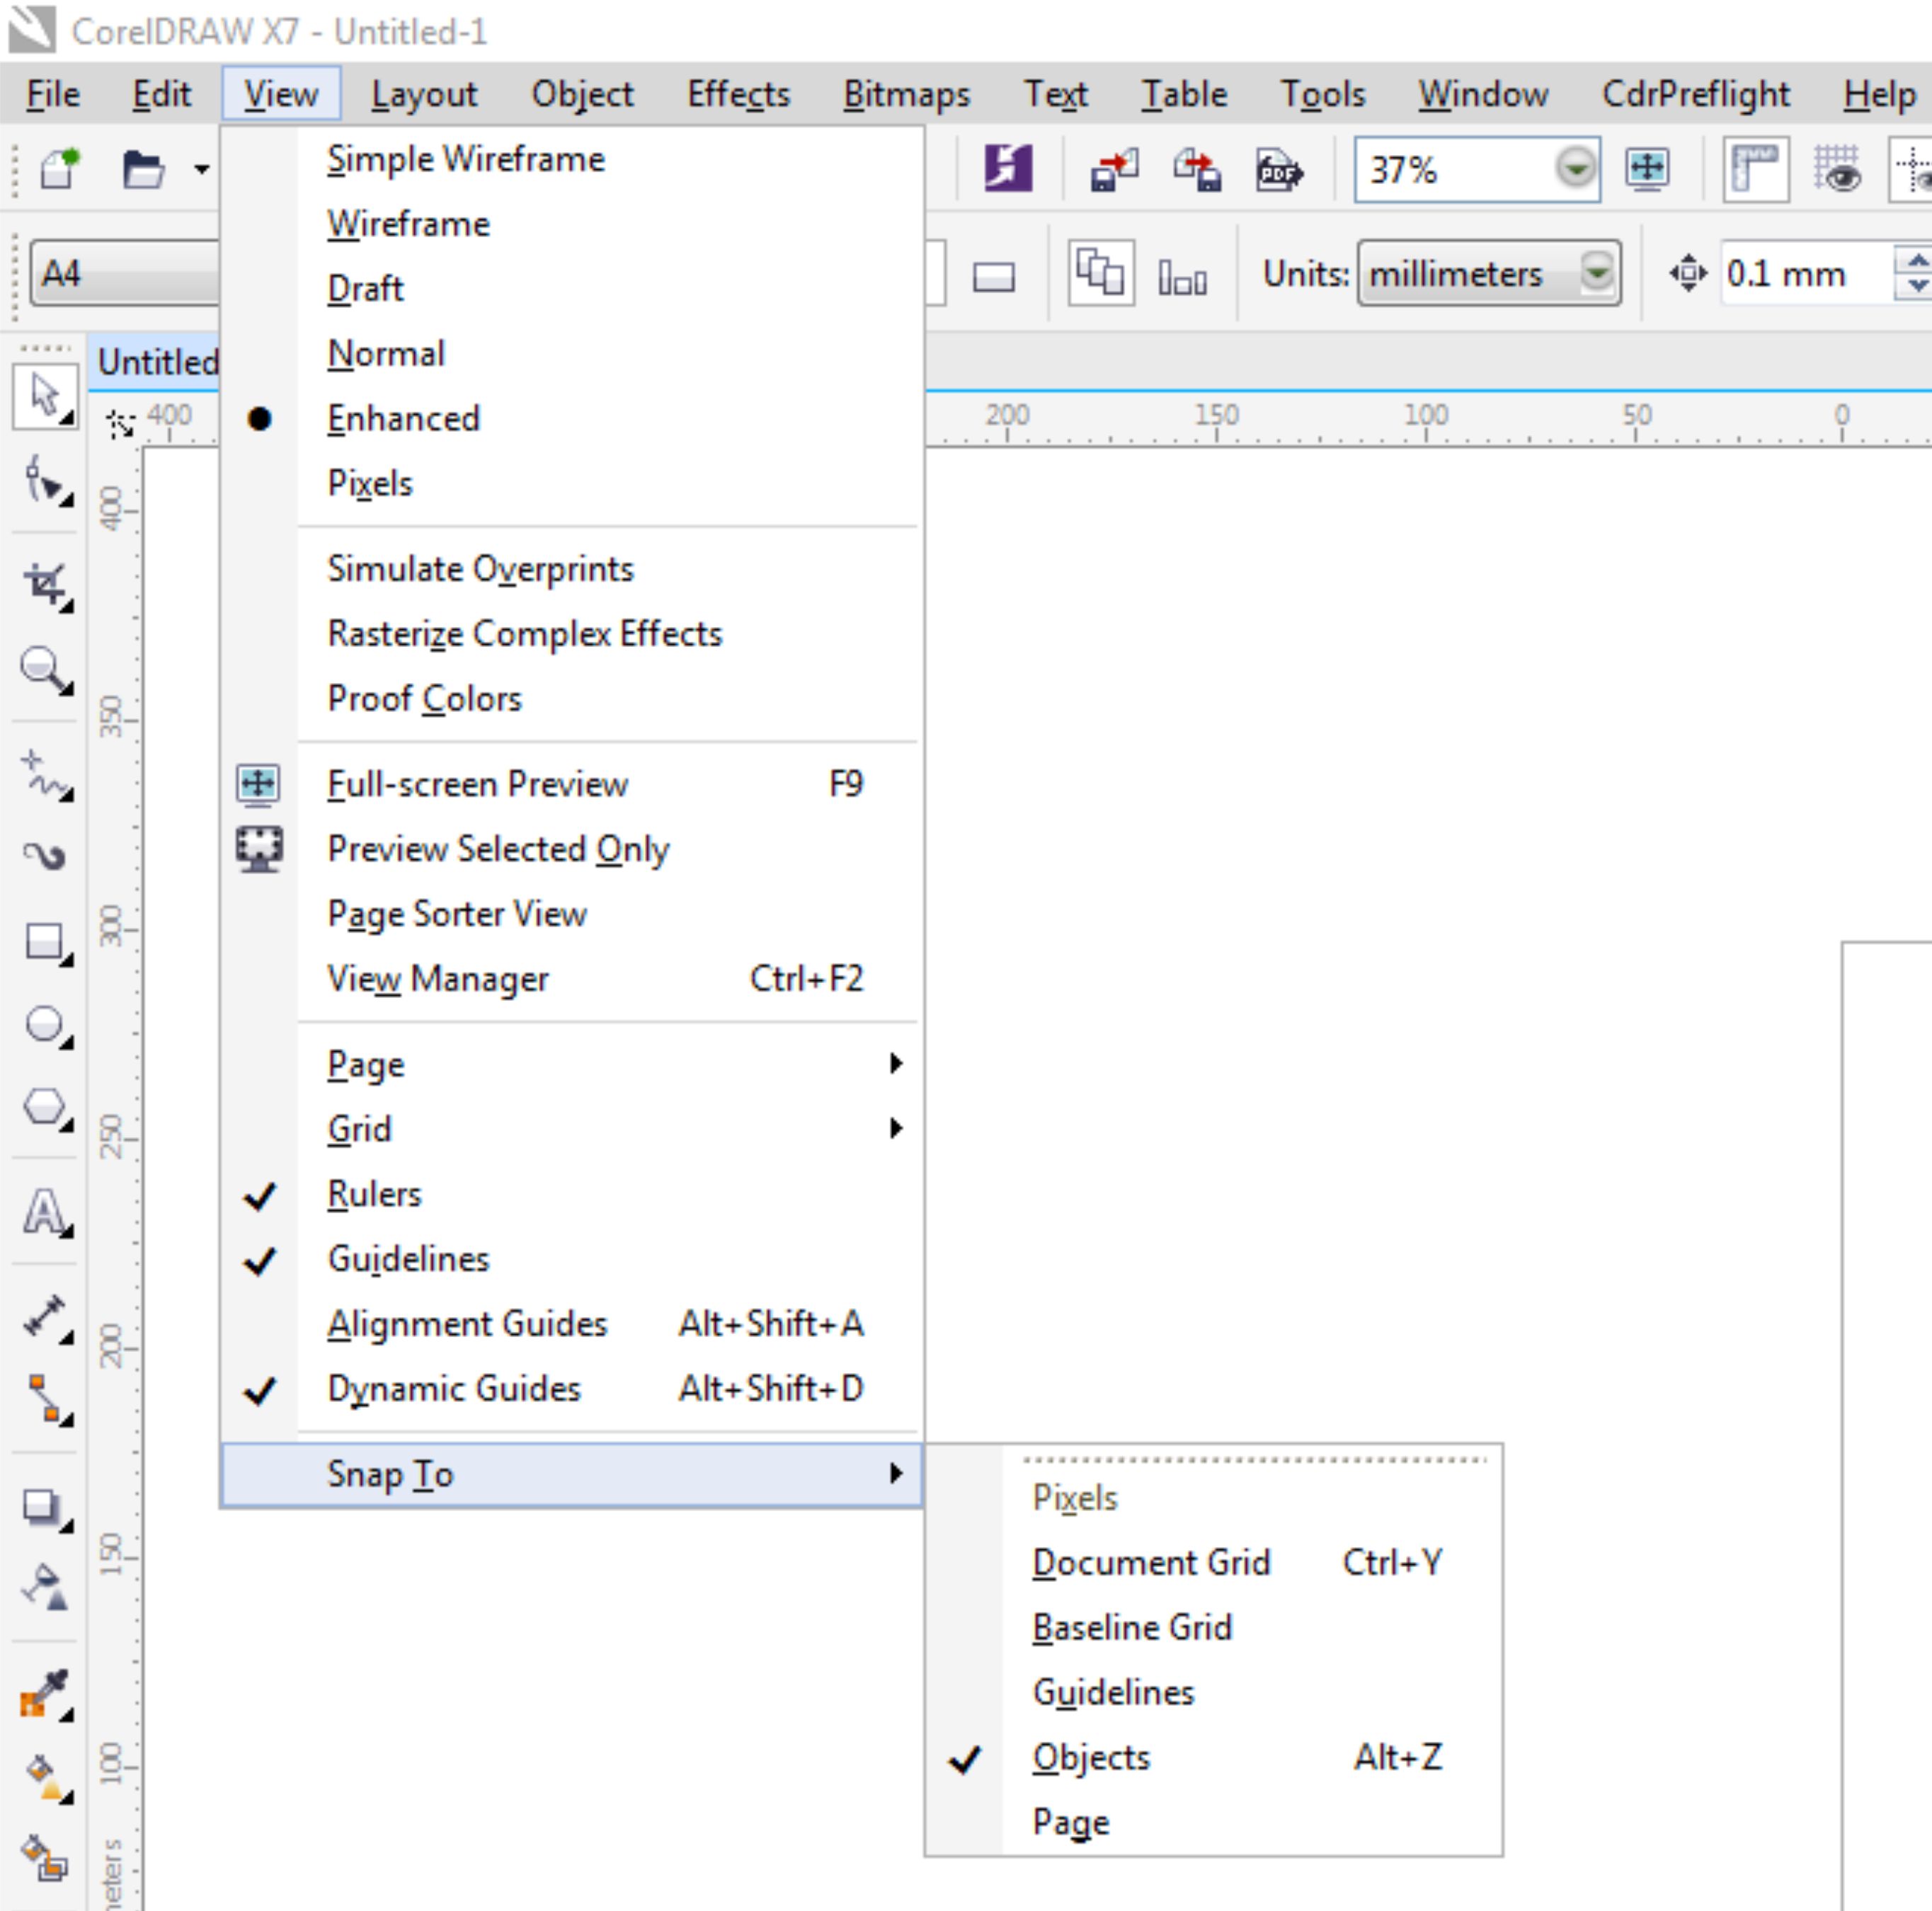Select the Smart Fill tool
Viewport: 1932px width, 1911px height.
point(45,1859)
